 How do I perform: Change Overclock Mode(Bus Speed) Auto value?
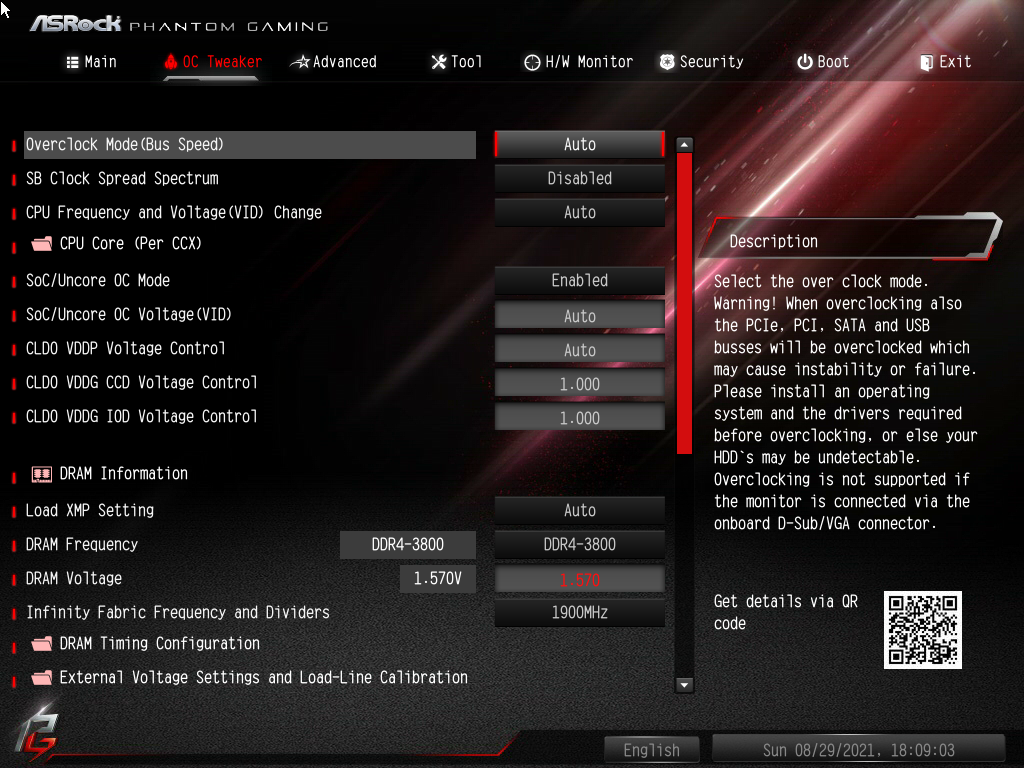pyautogui.click(x=580, y=144)
